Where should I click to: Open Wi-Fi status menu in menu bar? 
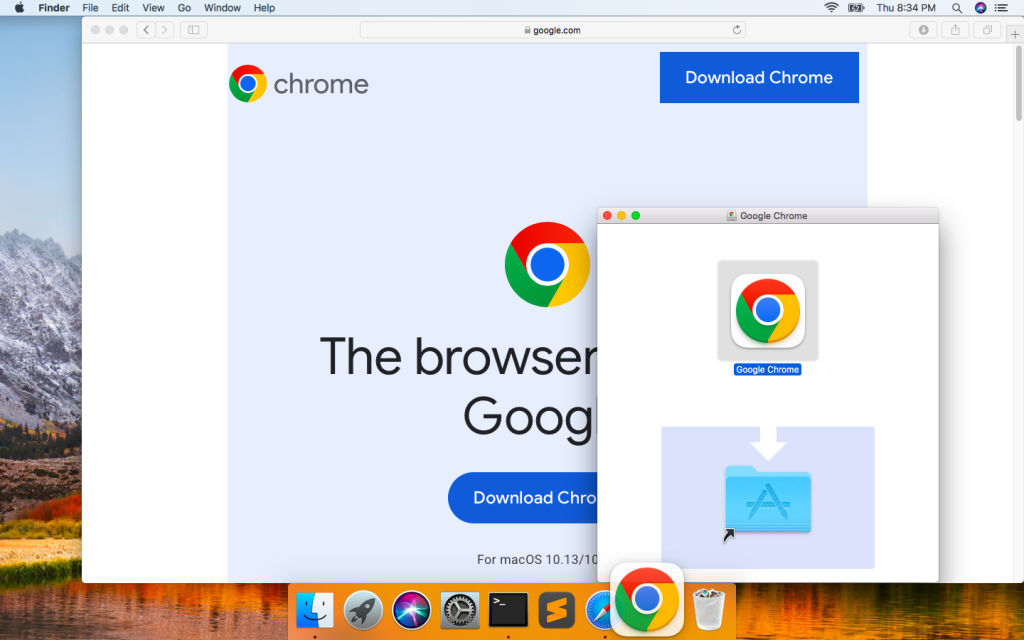pos(831,8)
